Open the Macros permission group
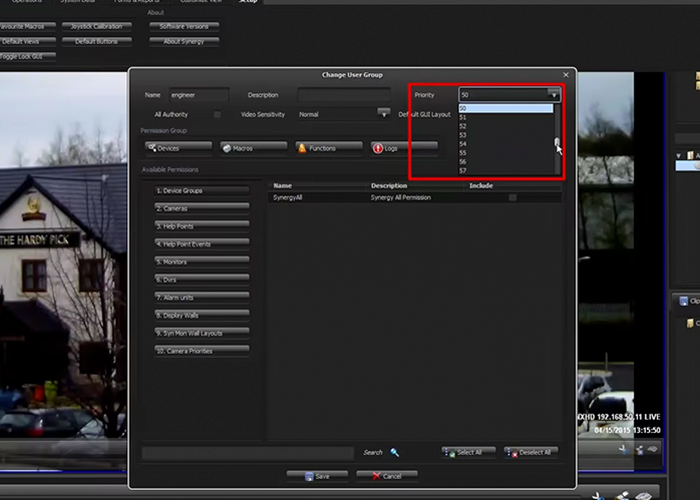Image resolution: width=700 pixels, height=500 pixels. pos(254,148)
